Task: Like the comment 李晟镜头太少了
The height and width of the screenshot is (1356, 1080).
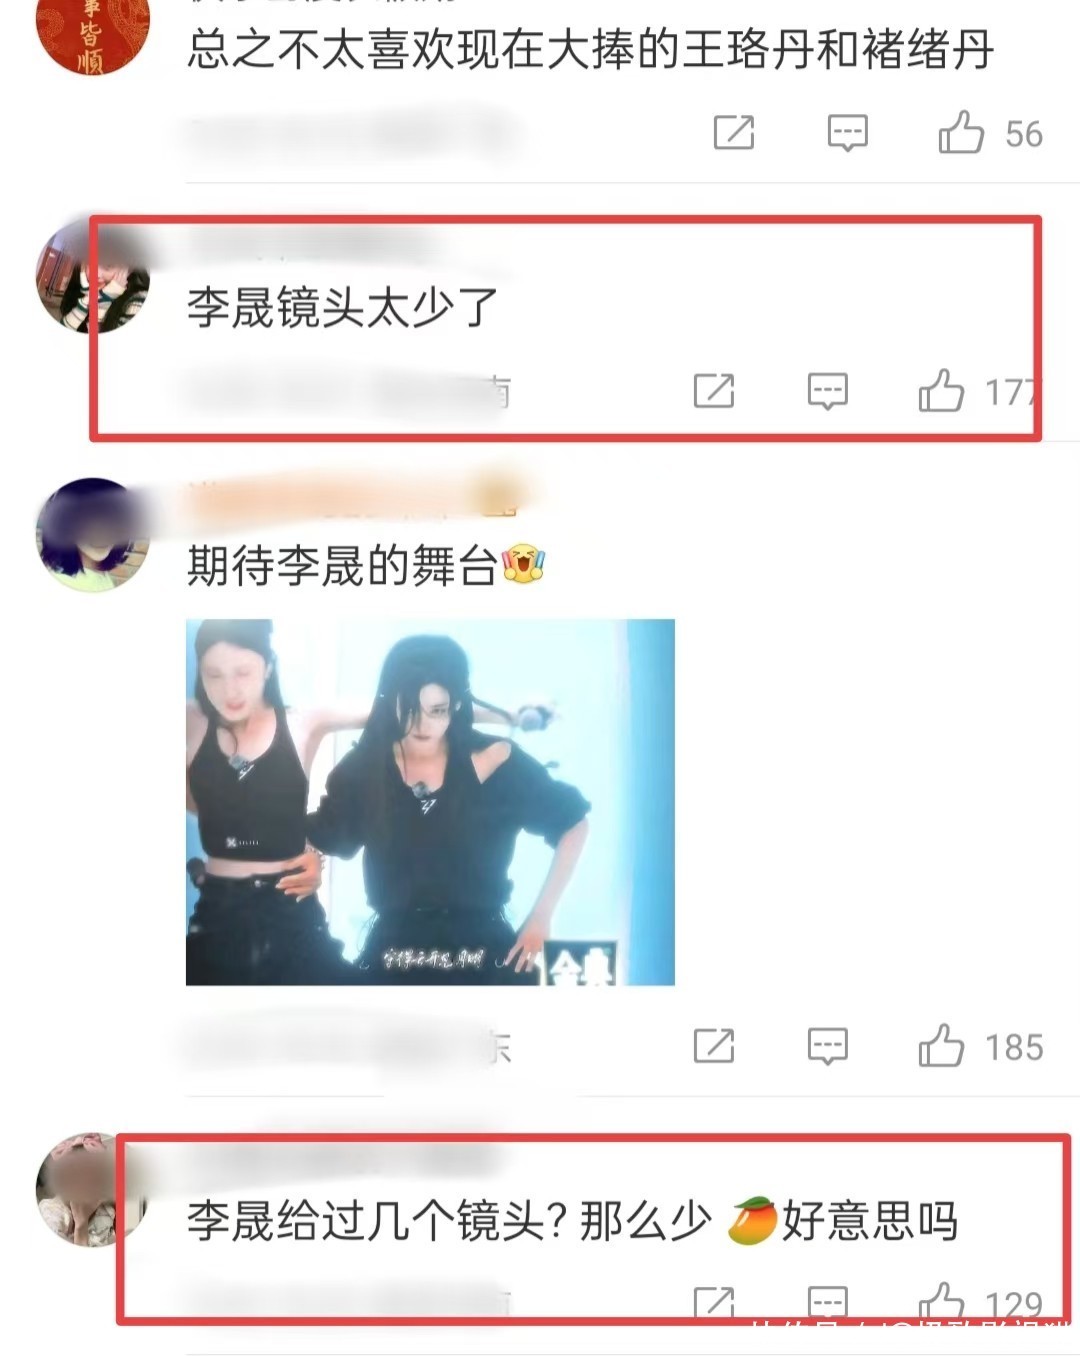Action: (941, 390)
